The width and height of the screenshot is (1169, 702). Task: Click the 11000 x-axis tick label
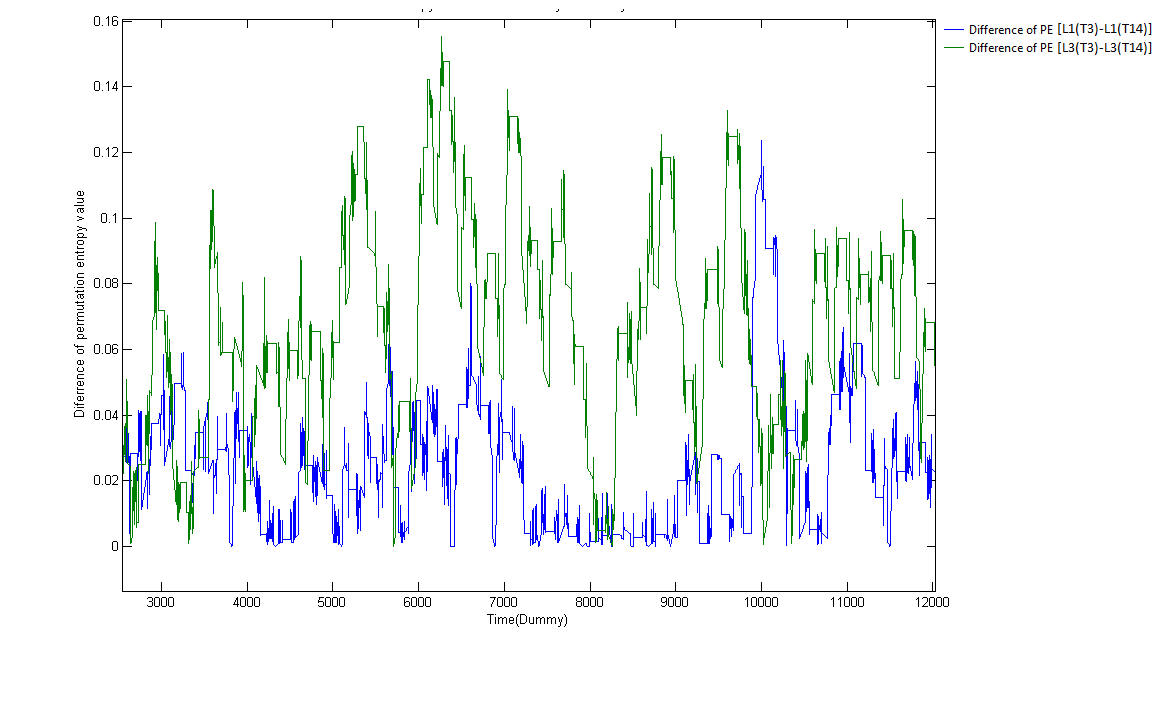[847, 602]
